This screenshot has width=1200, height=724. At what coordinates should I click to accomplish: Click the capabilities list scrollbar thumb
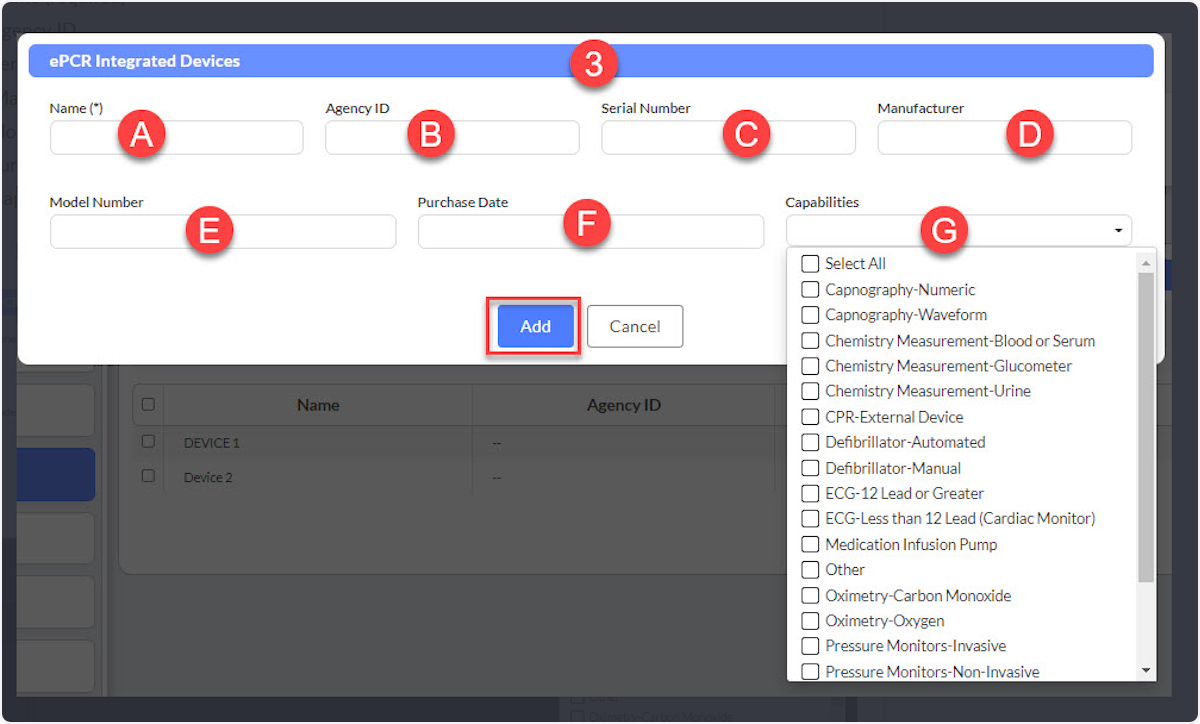(x=1146, y=427)
